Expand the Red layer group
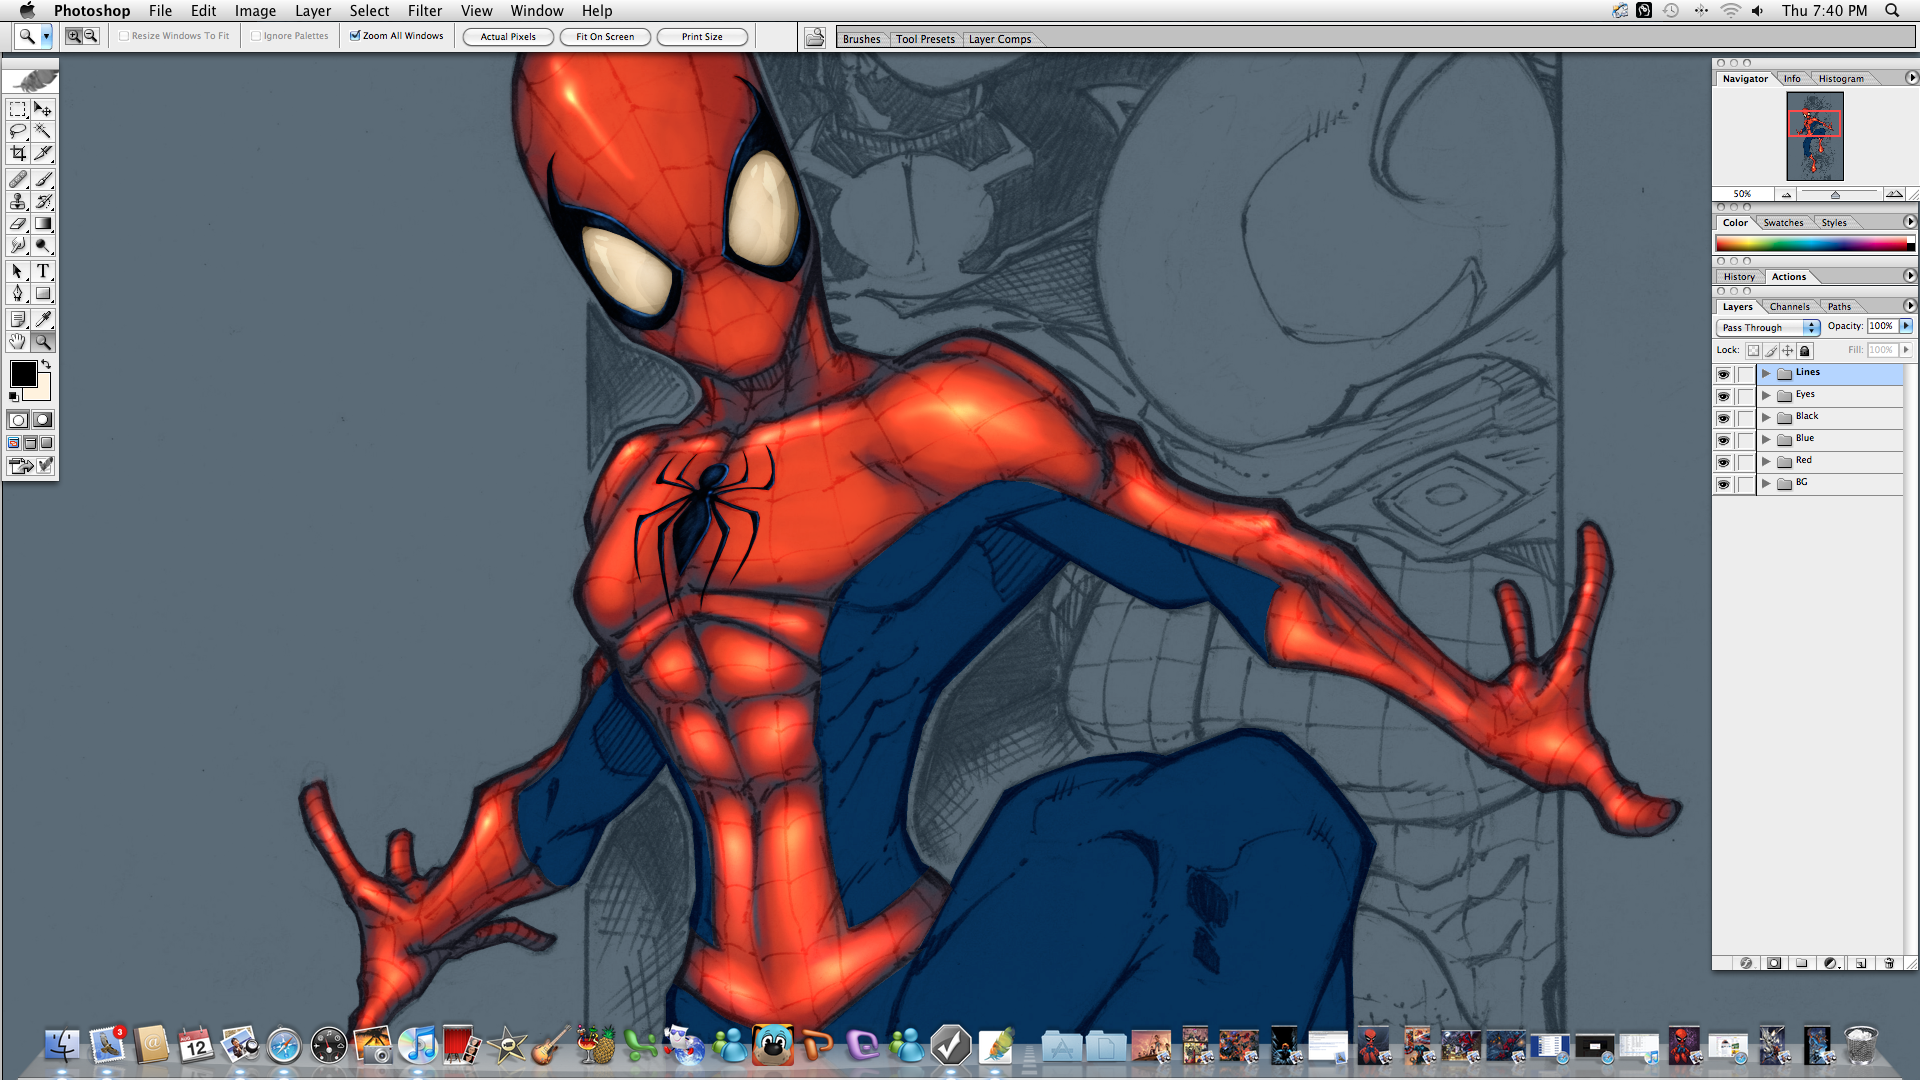Image resolution: width=1920 pixels, height=1080 pixels. (x=1766, y=462)
